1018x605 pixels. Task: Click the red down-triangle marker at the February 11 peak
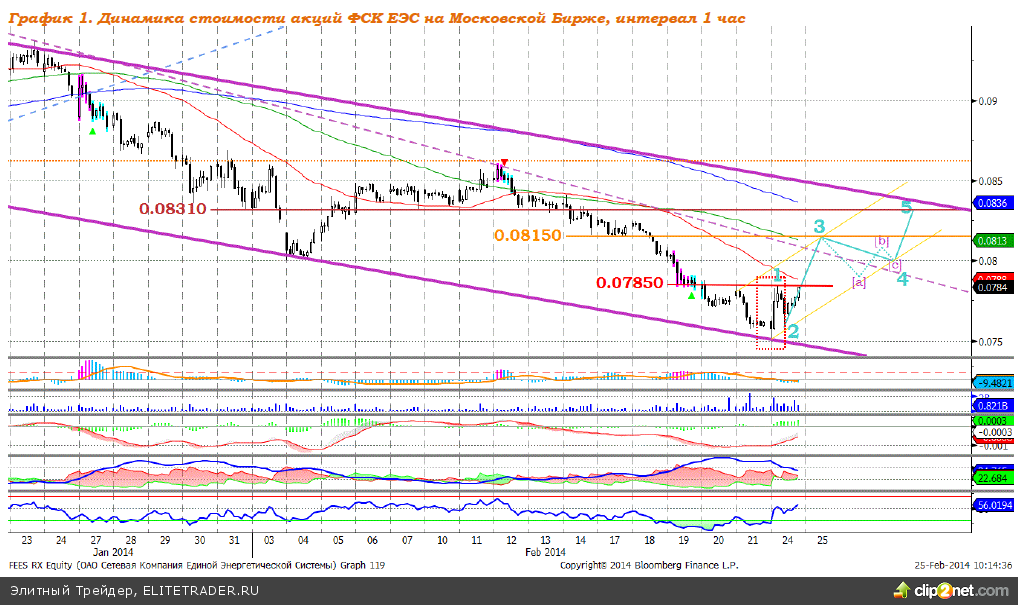click(504, 162)
